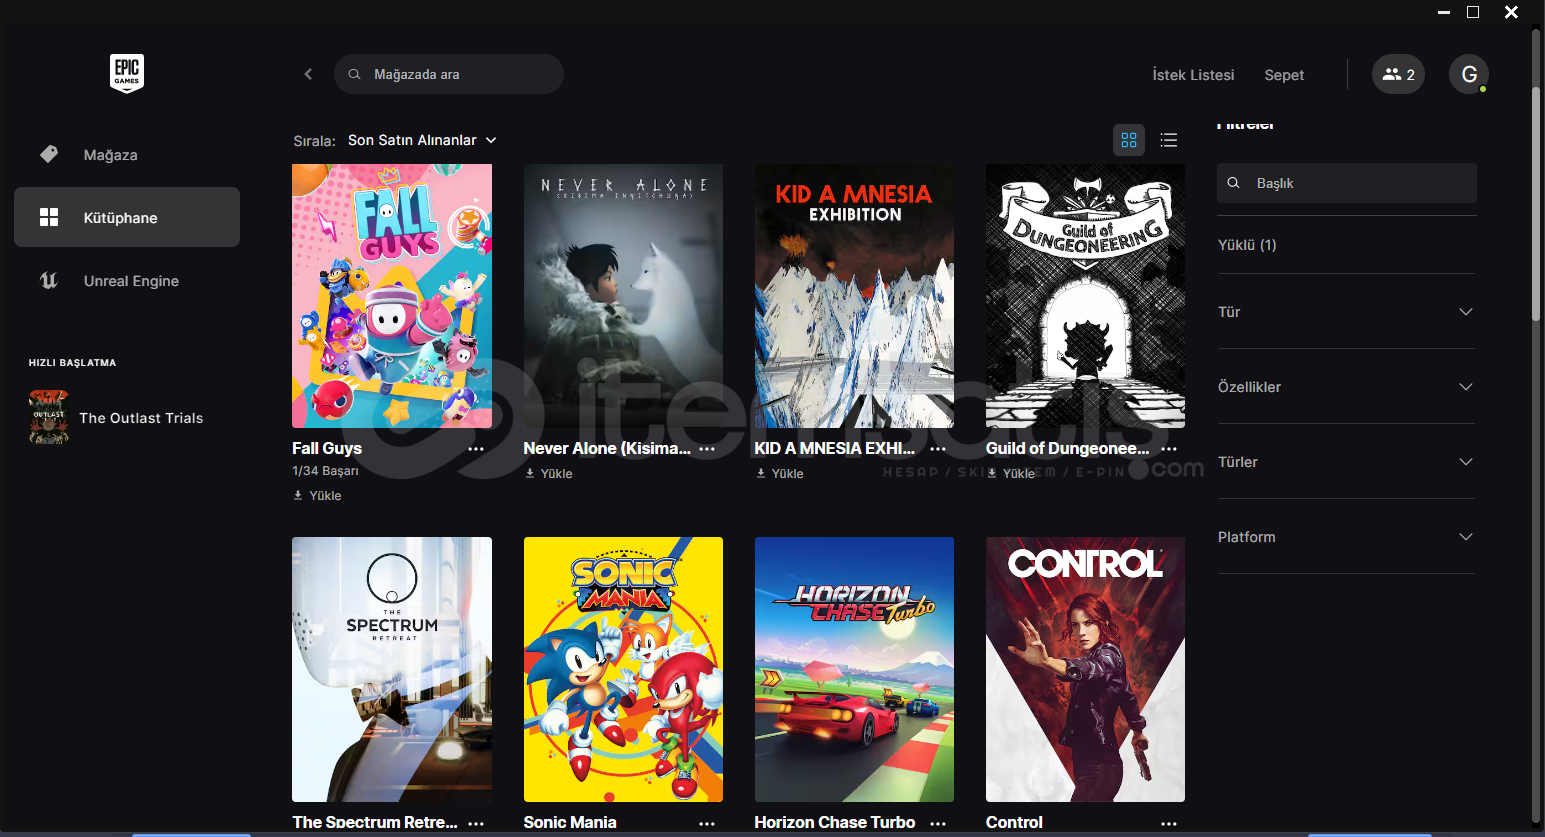Viewport: 1545px width, 837px height.
Task: Click Yükle under Never Alone
Action: click(549, 473)
